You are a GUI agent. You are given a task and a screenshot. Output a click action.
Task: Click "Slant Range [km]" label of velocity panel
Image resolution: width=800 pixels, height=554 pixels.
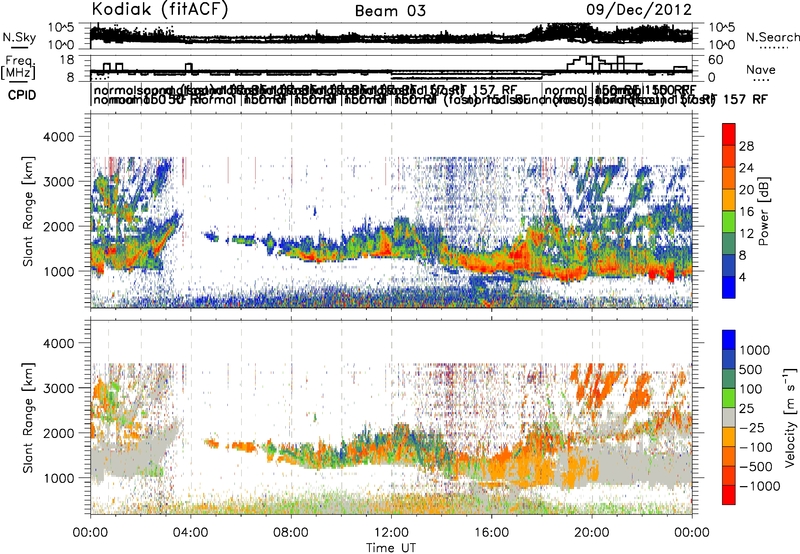point(28,417)
